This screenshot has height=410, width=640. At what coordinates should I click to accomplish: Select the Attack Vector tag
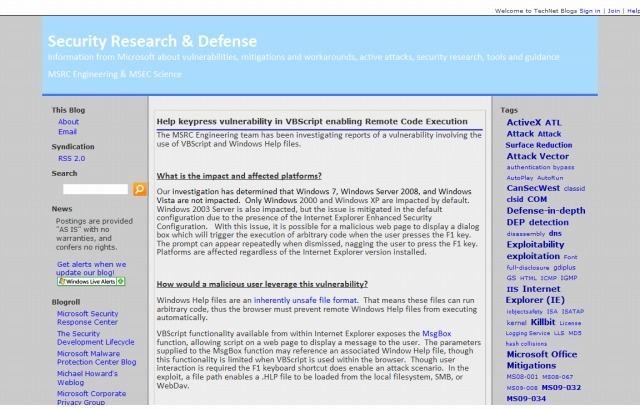pos(538,156)
